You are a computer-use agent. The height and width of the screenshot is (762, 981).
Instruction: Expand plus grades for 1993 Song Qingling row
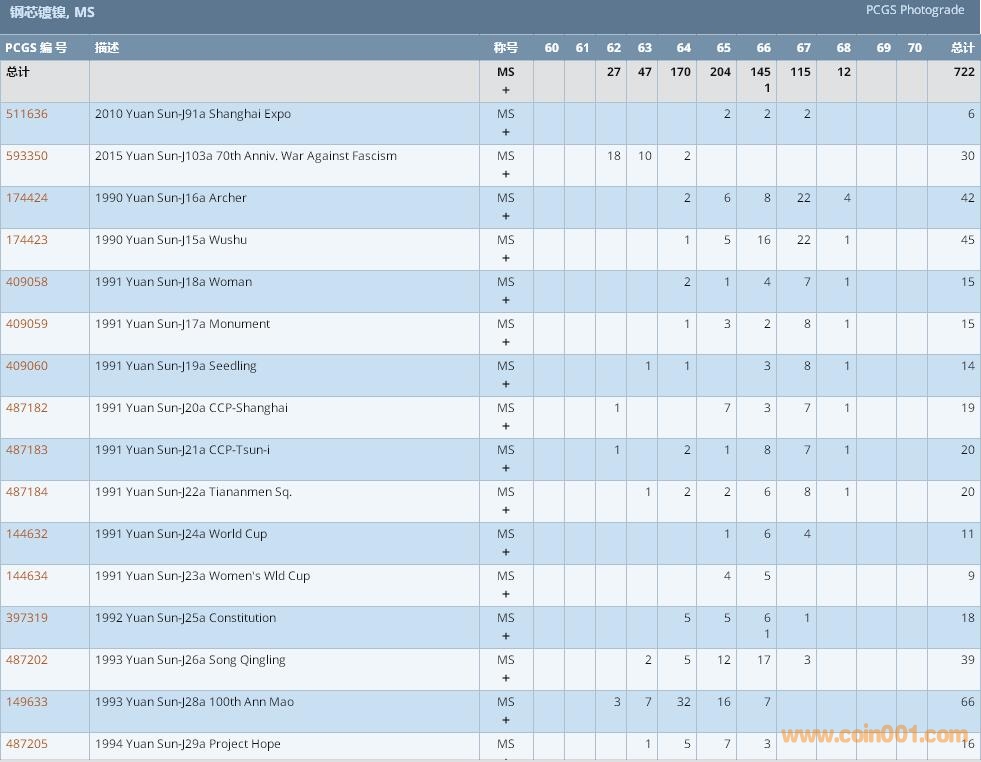[506, 678]
